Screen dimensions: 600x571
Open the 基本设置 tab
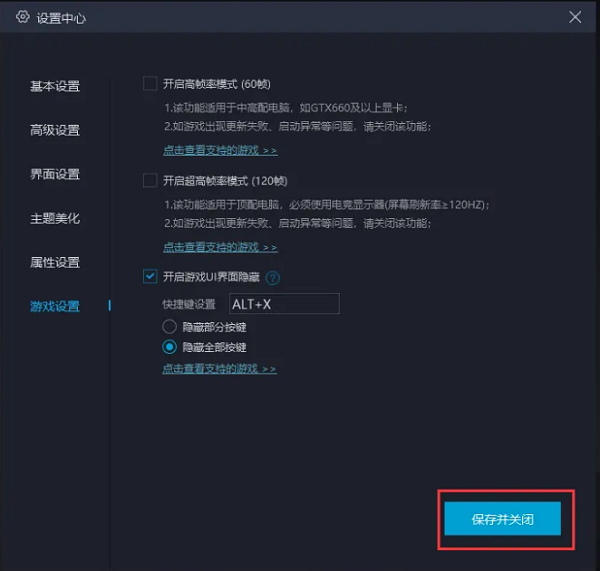(55, 86)
